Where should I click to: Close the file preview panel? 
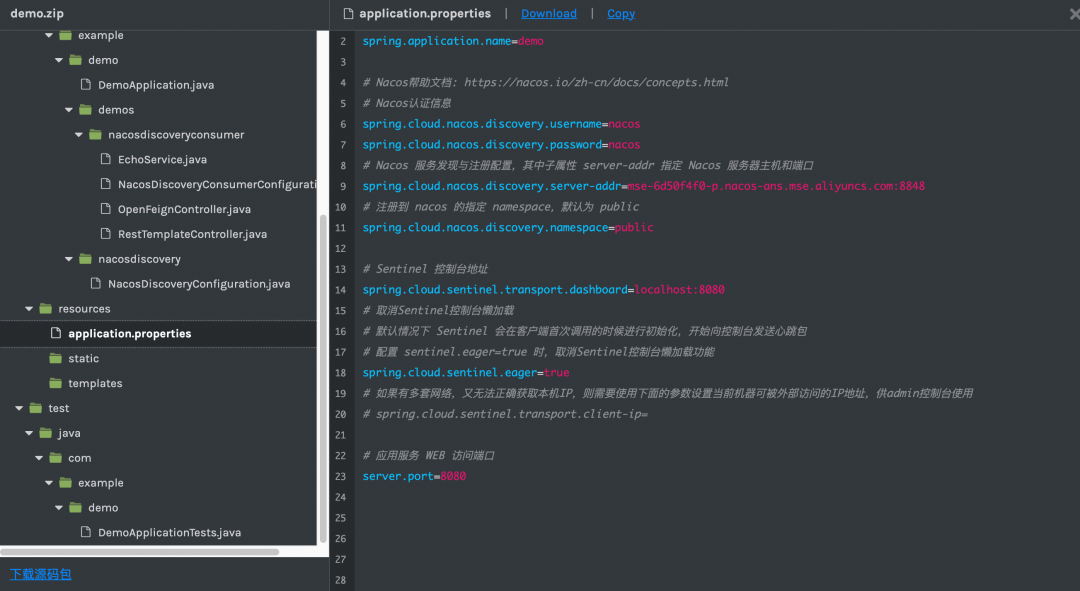click(1074, 13)
